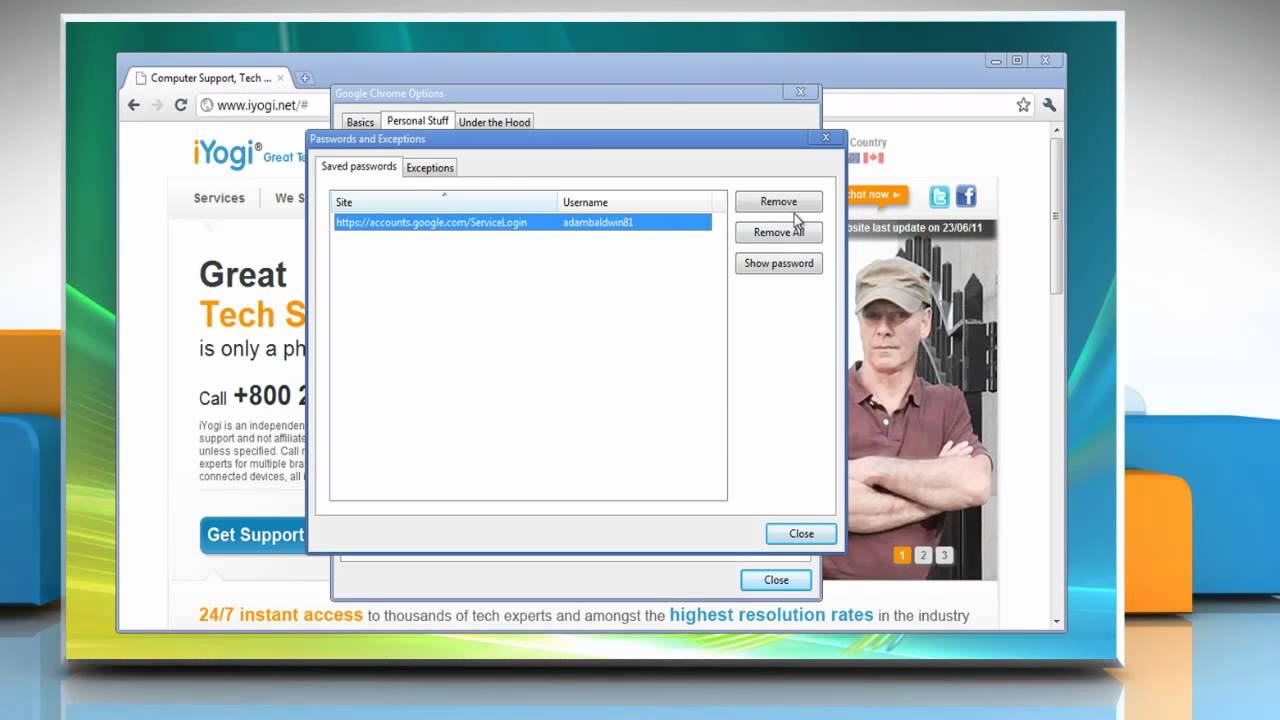1280x720 pixels.
Task: Select slide 3 in the banner pager
Action: pos(944,555)
